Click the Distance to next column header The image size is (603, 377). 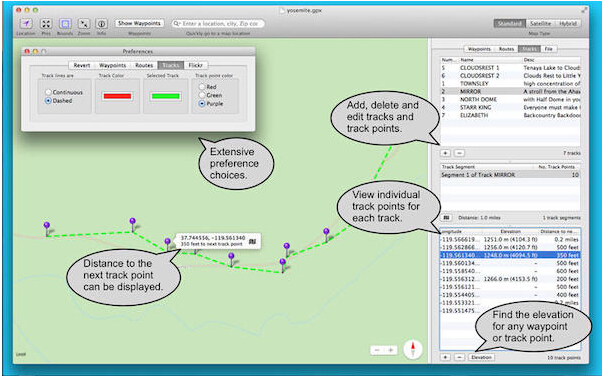click(560, 232)
